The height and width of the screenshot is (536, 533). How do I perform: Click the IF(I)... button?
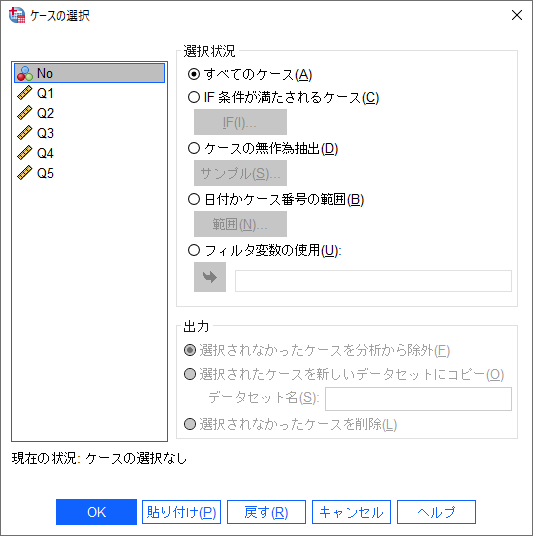(x=240, y=122)
